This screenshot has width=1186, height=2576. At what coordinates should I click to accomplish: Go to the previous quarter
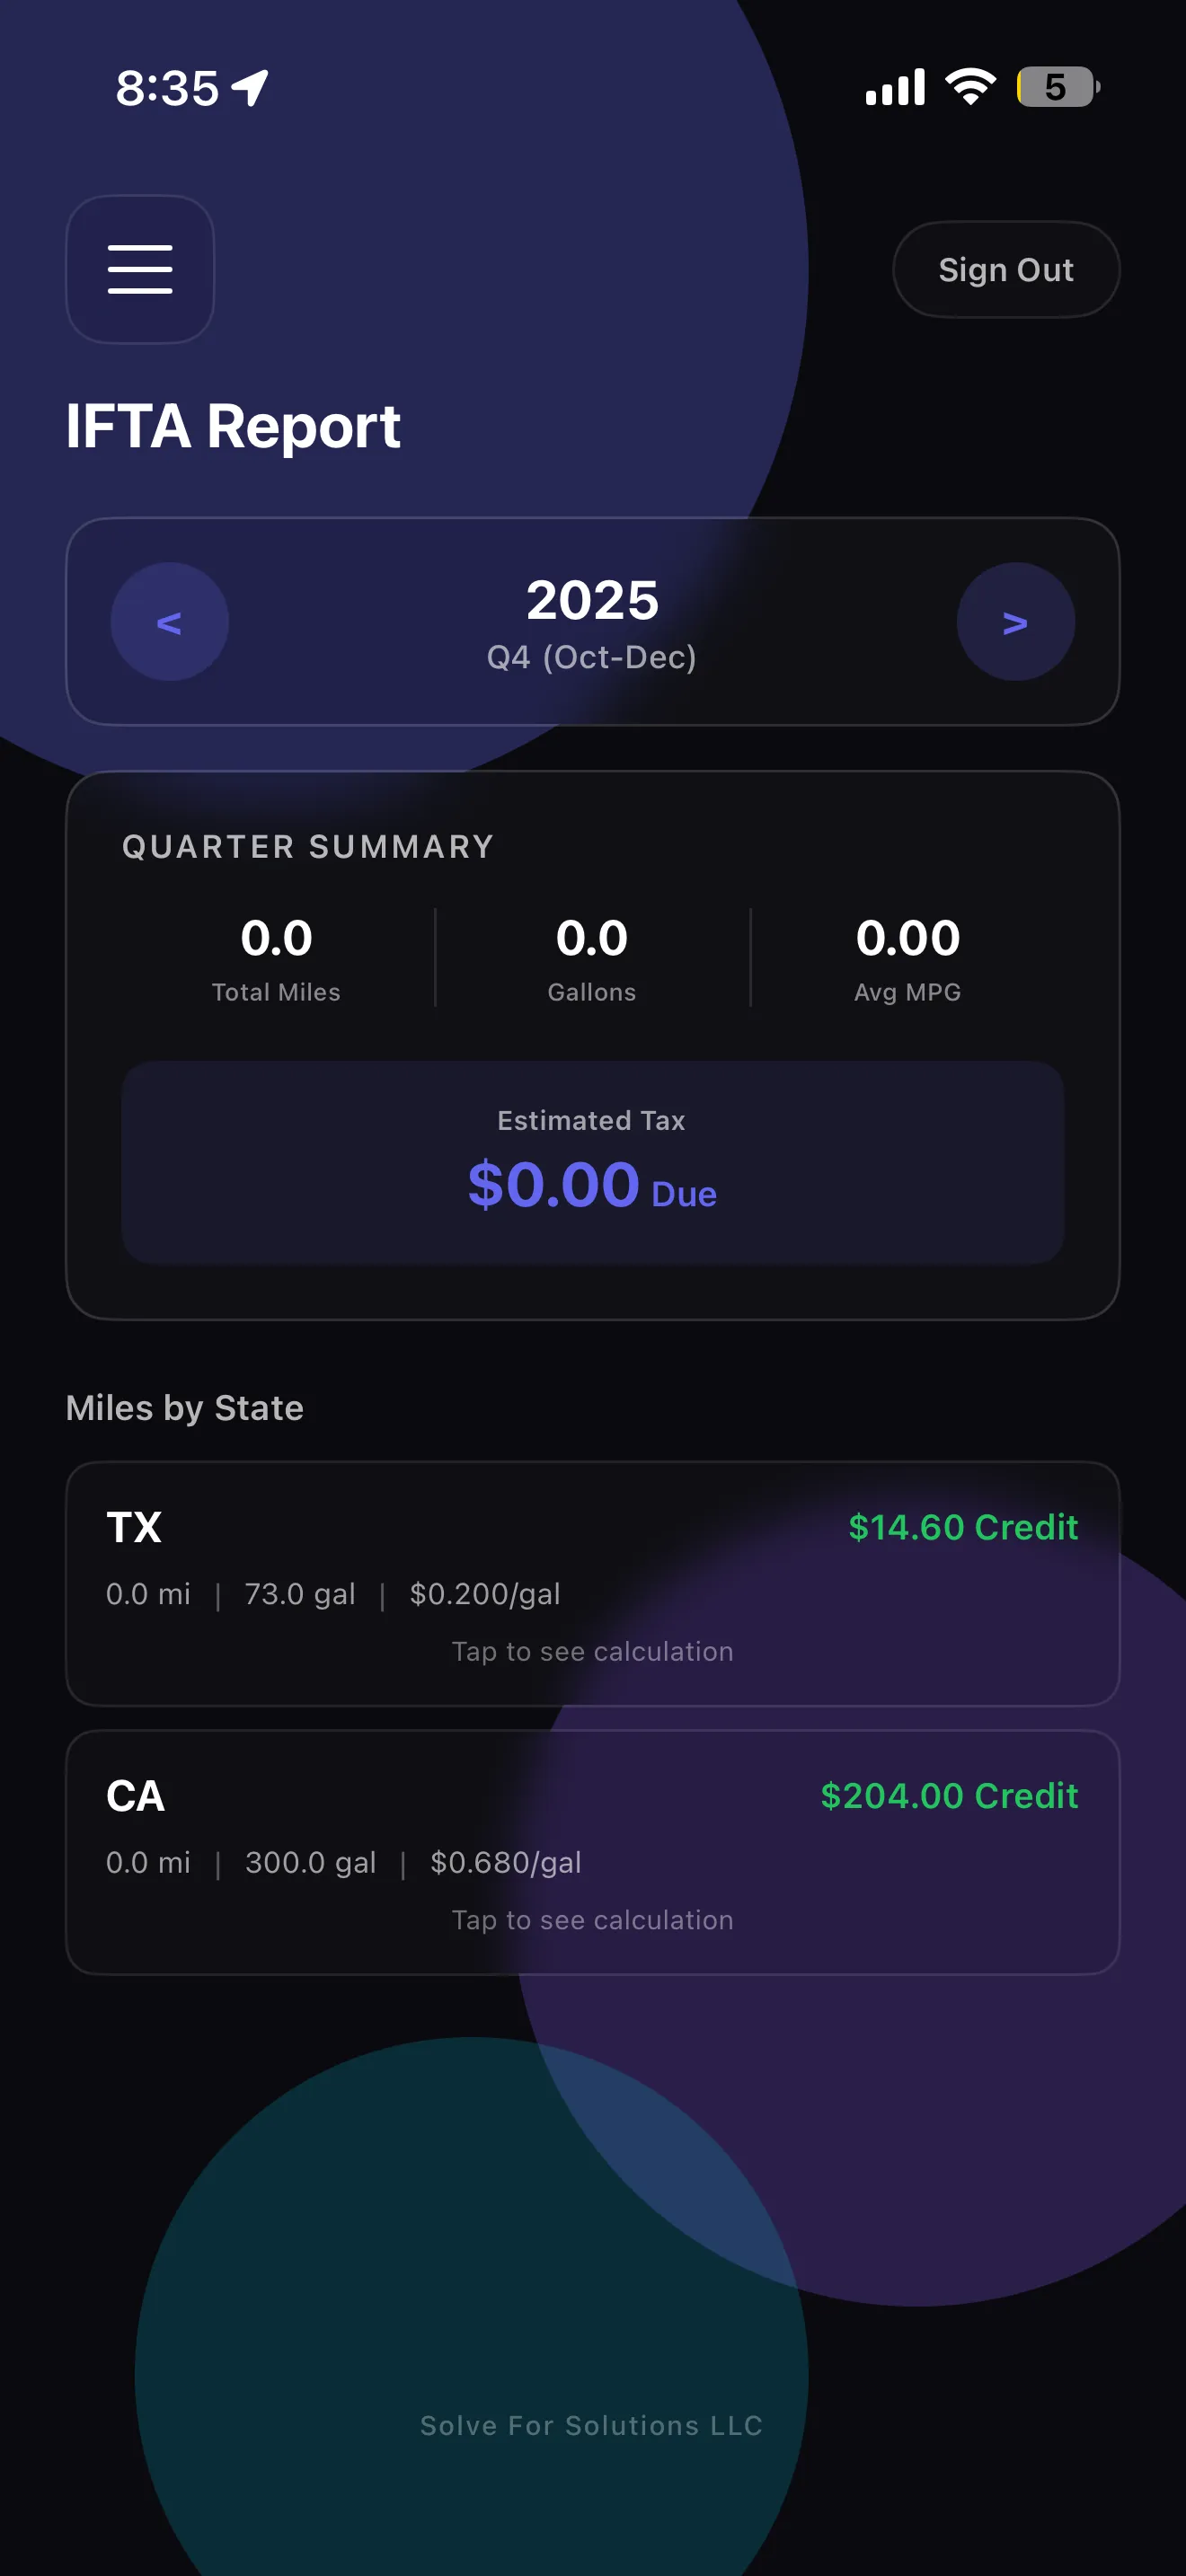point(169,622)
